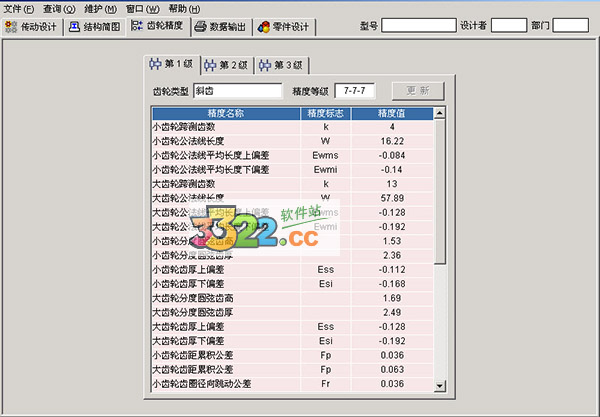The image size is (600, 417).
Task: Click the 齿轮精度 toolbar icon
Action: [137, 26]
